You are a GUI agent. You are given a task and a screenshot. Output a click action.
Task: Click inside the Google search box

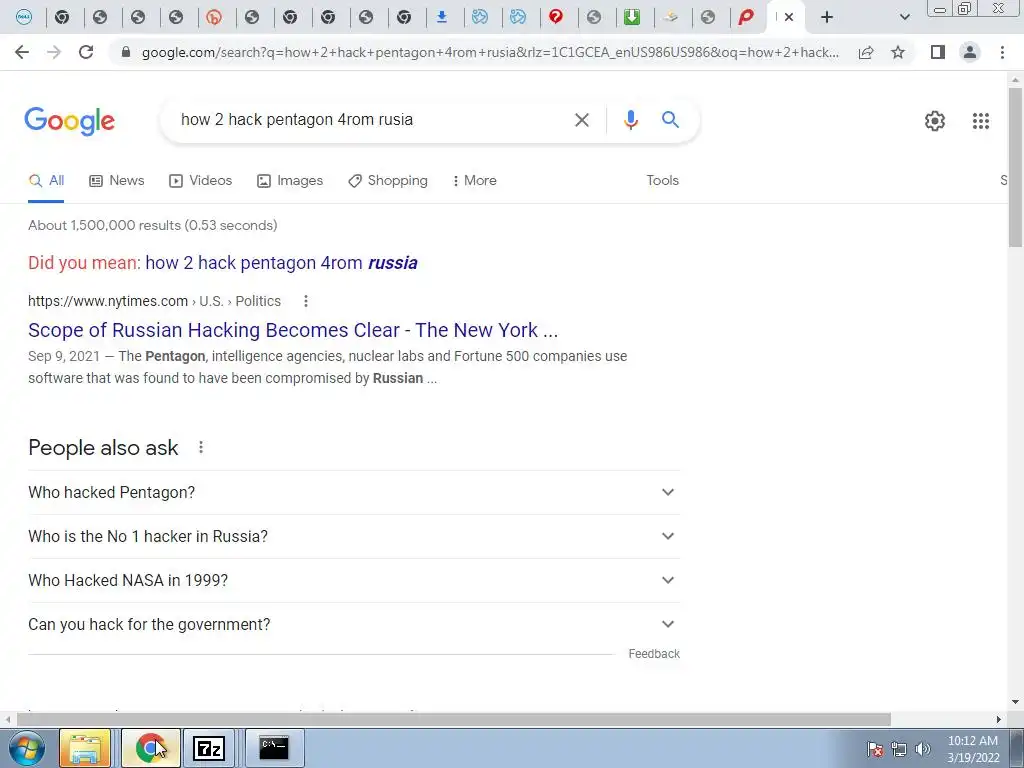(369, 120)
